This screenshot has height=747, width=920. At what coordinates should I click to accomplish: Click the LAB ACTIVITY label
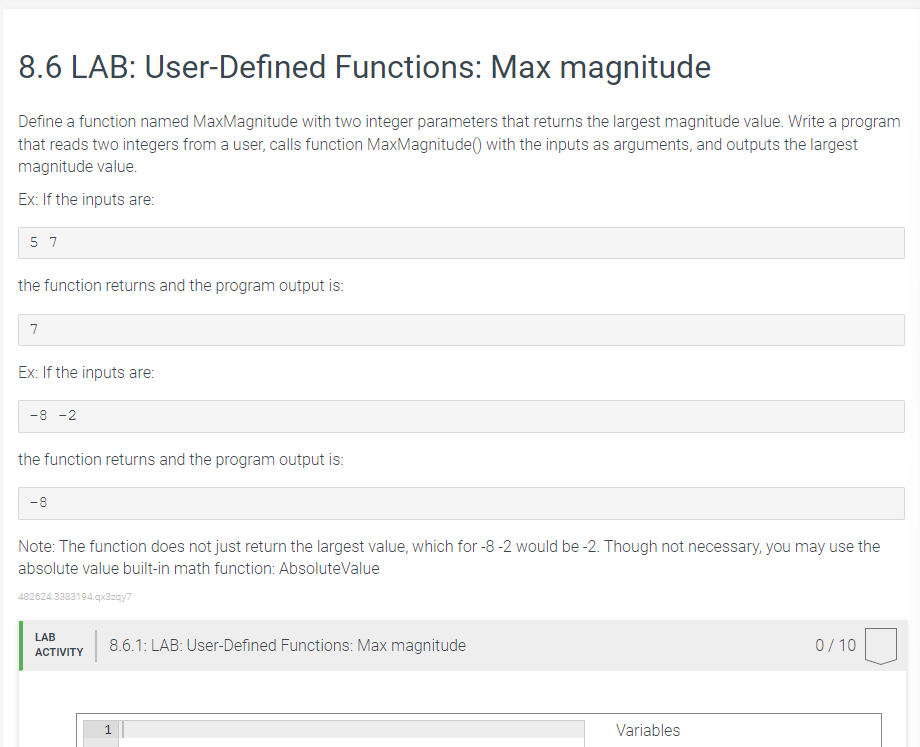coord(59,645)
